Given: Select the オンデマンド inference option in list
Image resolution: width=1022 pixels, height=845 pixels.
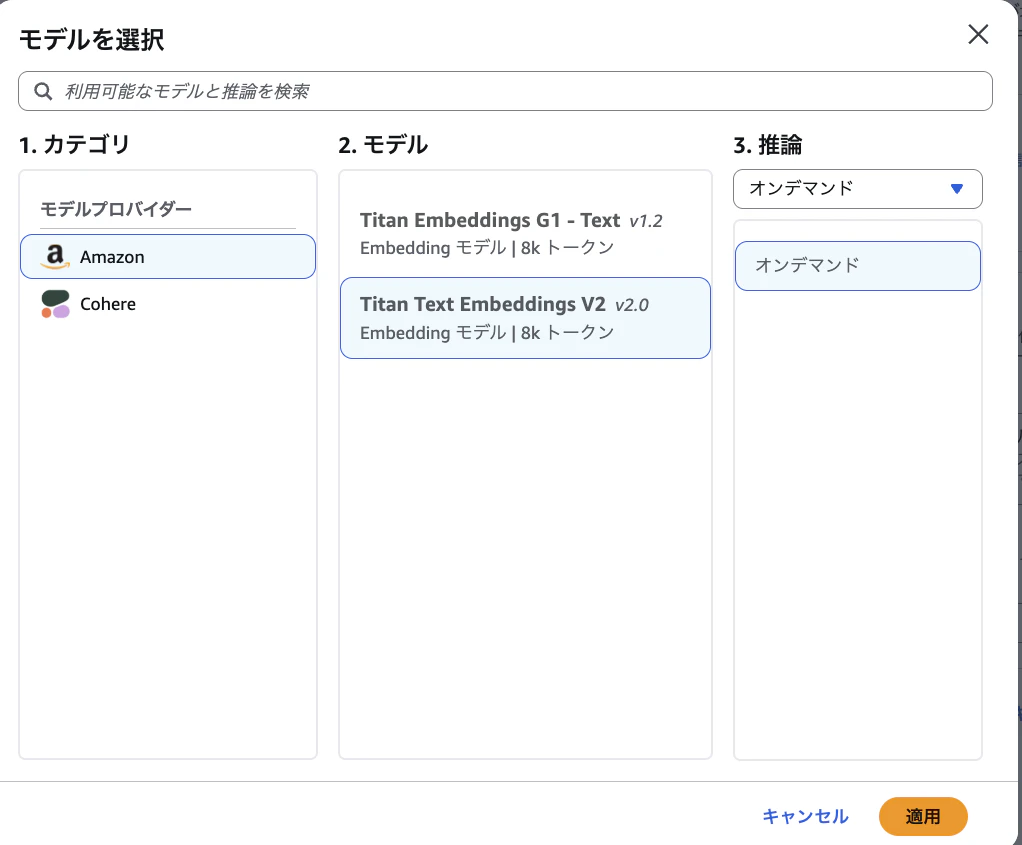Looking at the screenshot, I should pos(858,266).
